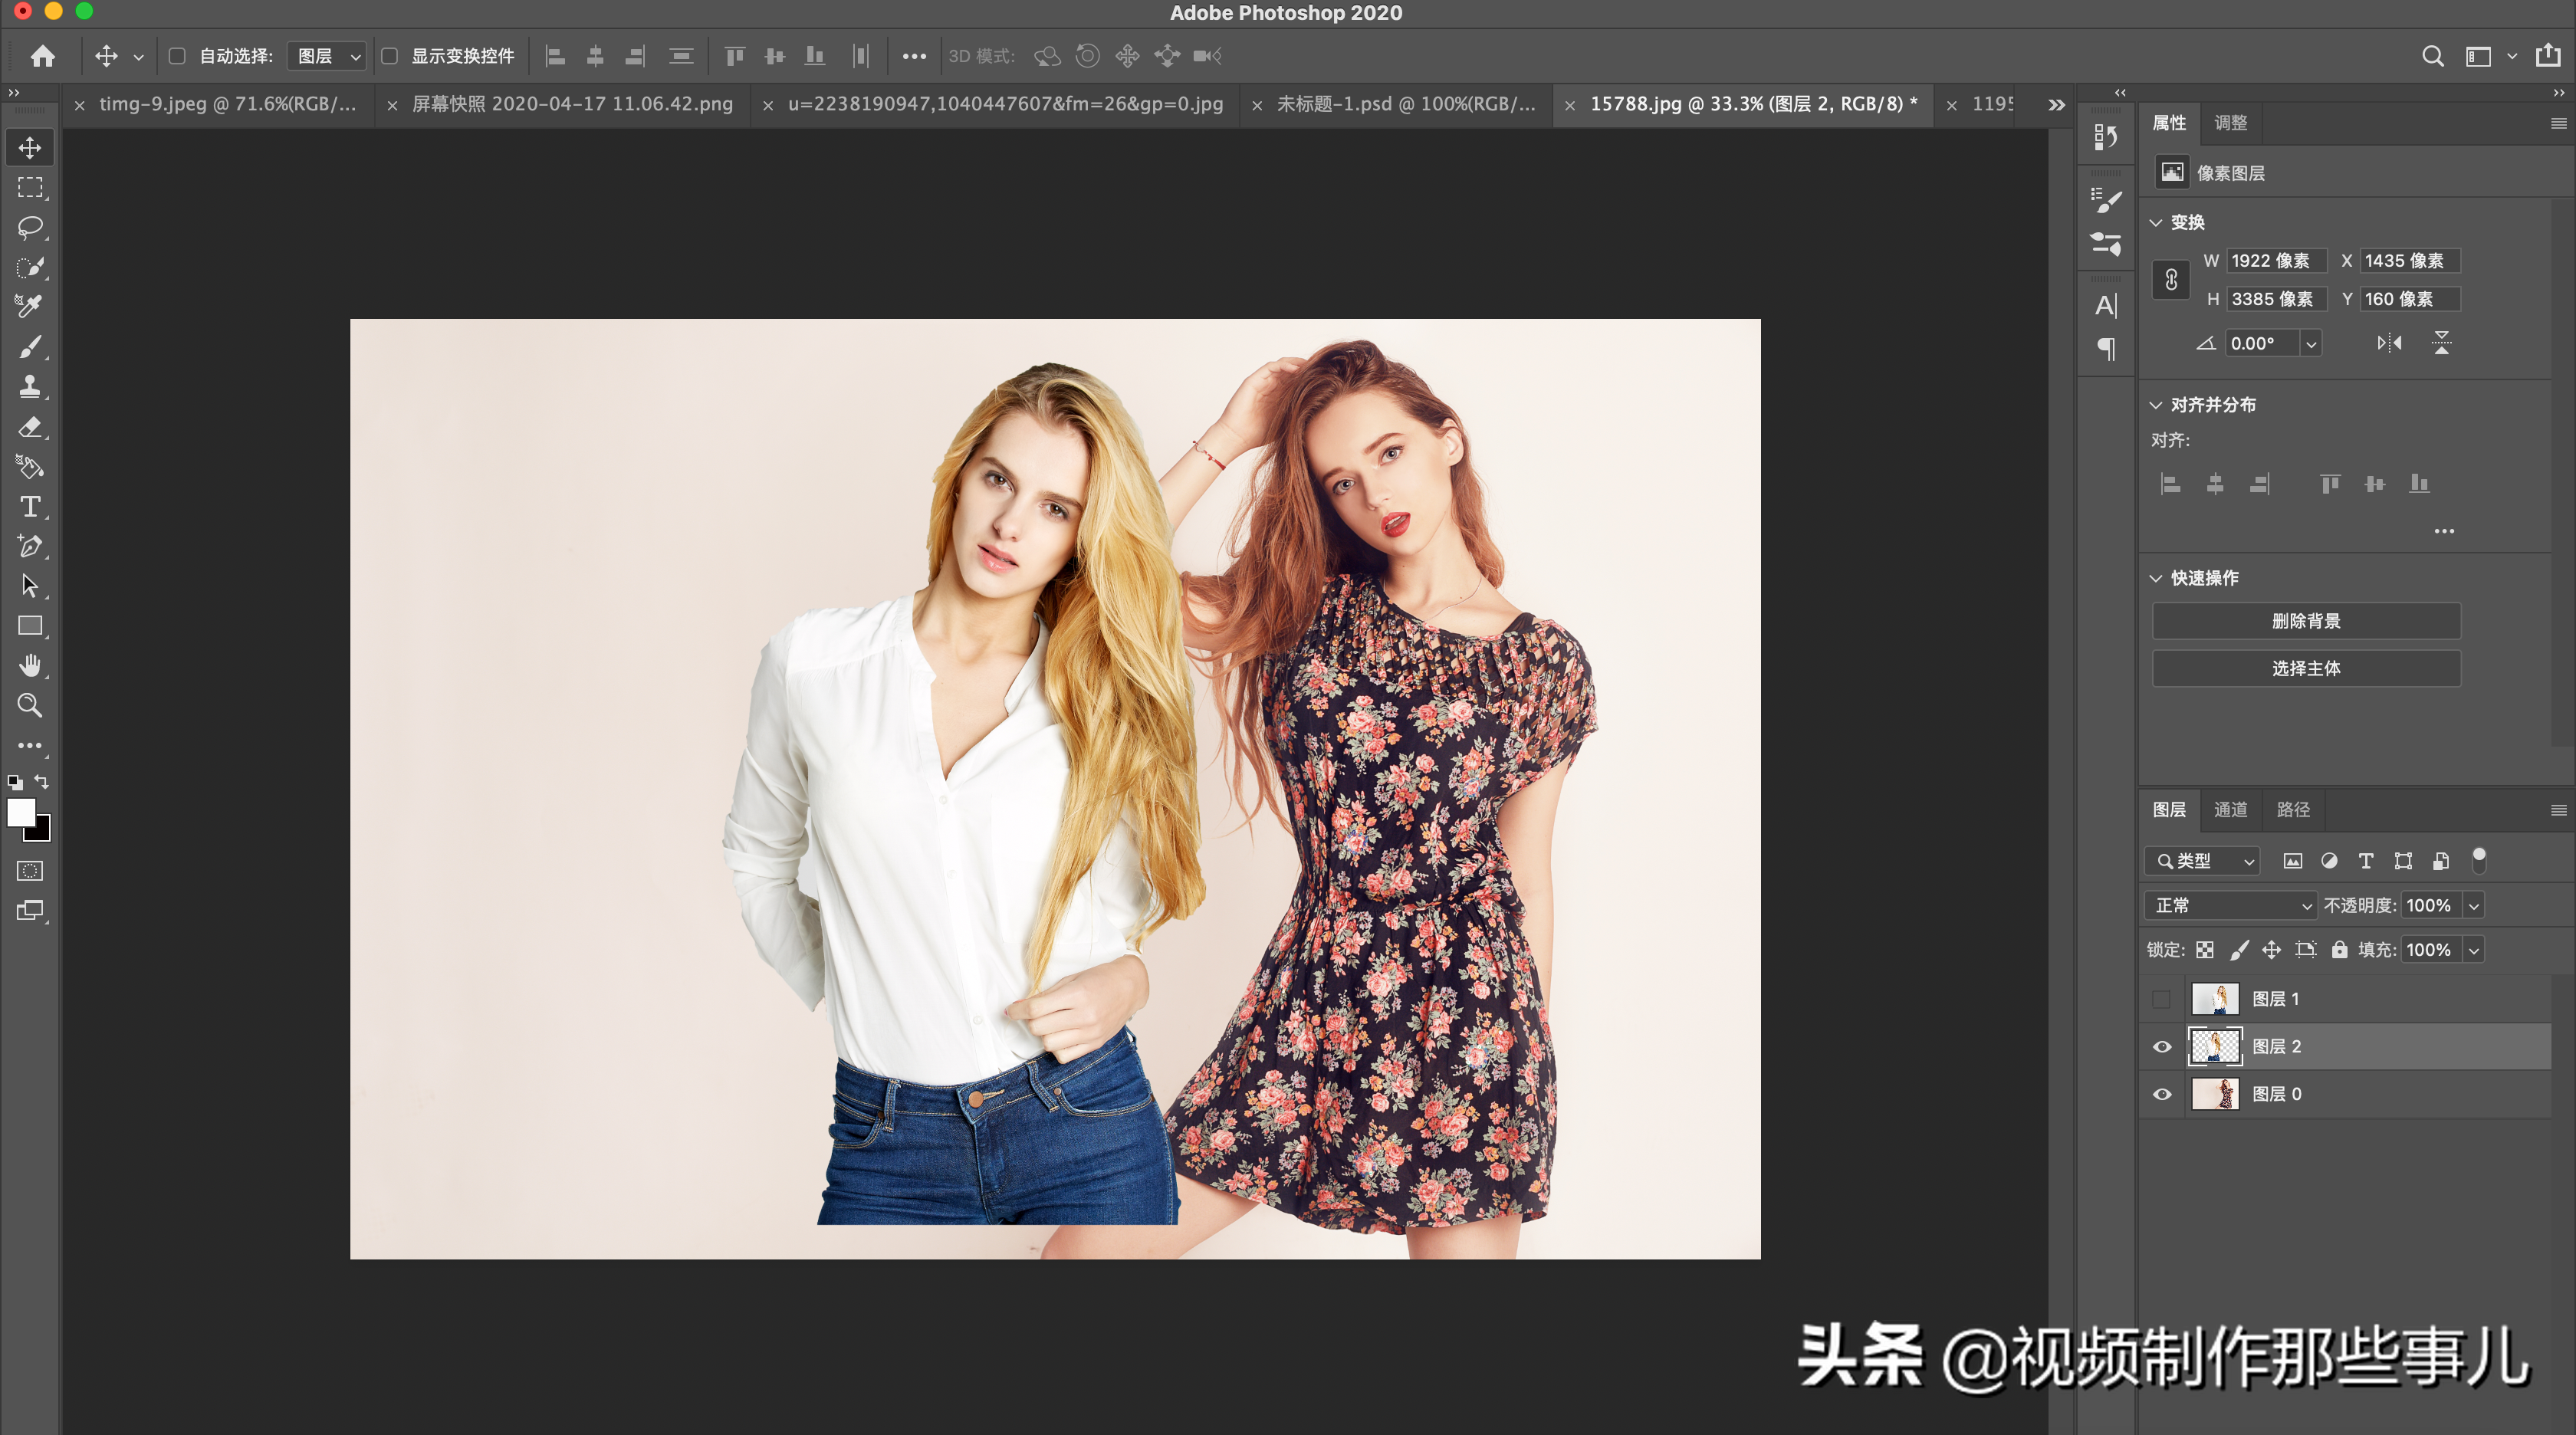The height and width of the screenshot is (1435, 2576).
Task: Toggle lock image pixels brush icon
Action: click(x=2239, y=950)
